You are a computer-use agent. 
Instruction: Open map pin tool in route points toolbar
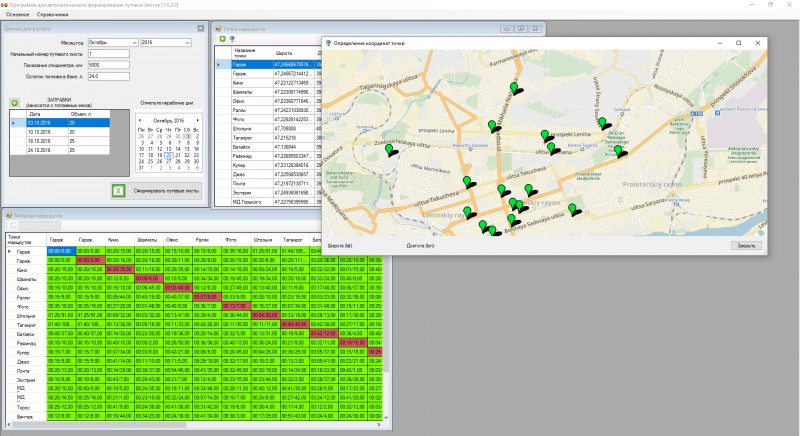tap(232, 39)
